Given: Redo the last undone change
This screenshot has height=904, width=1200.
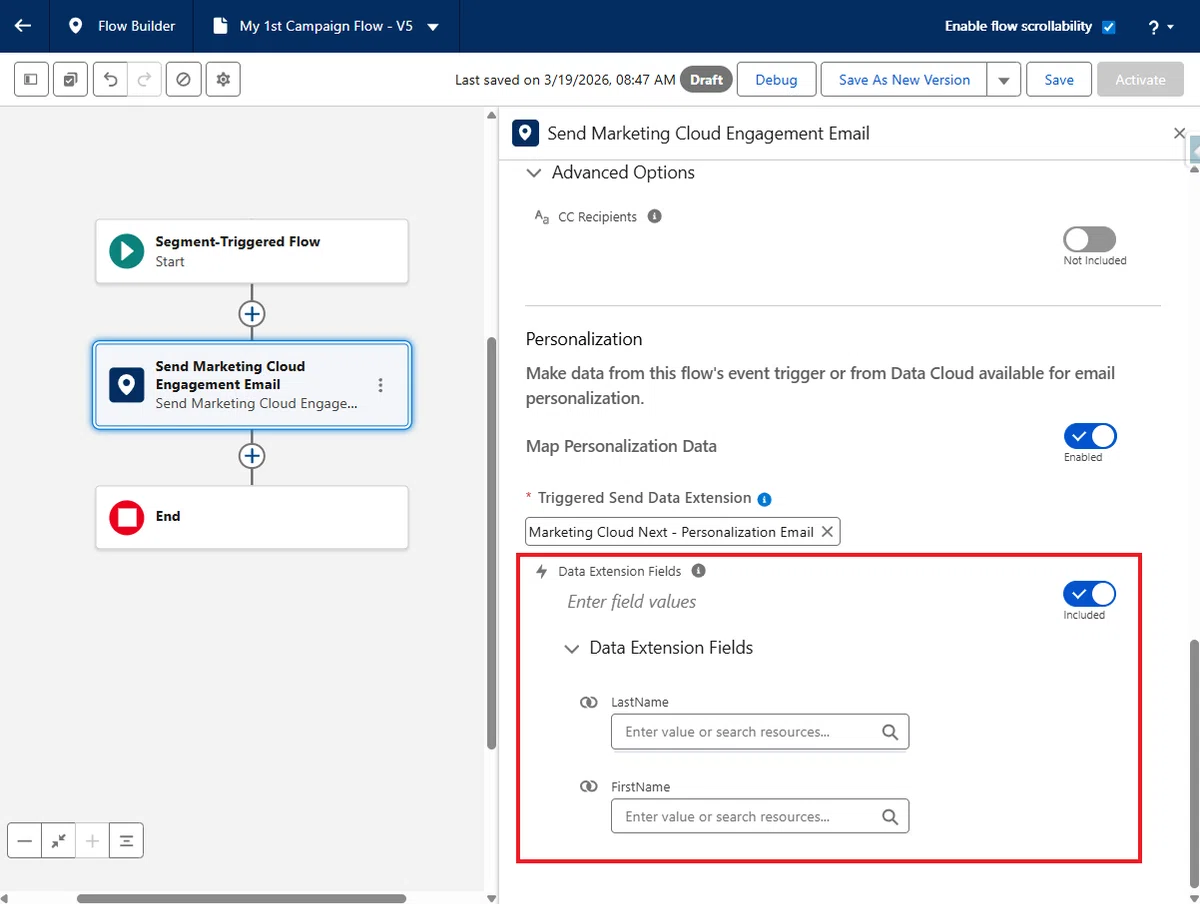Looking at the screenshot, I should coord(144,79).
